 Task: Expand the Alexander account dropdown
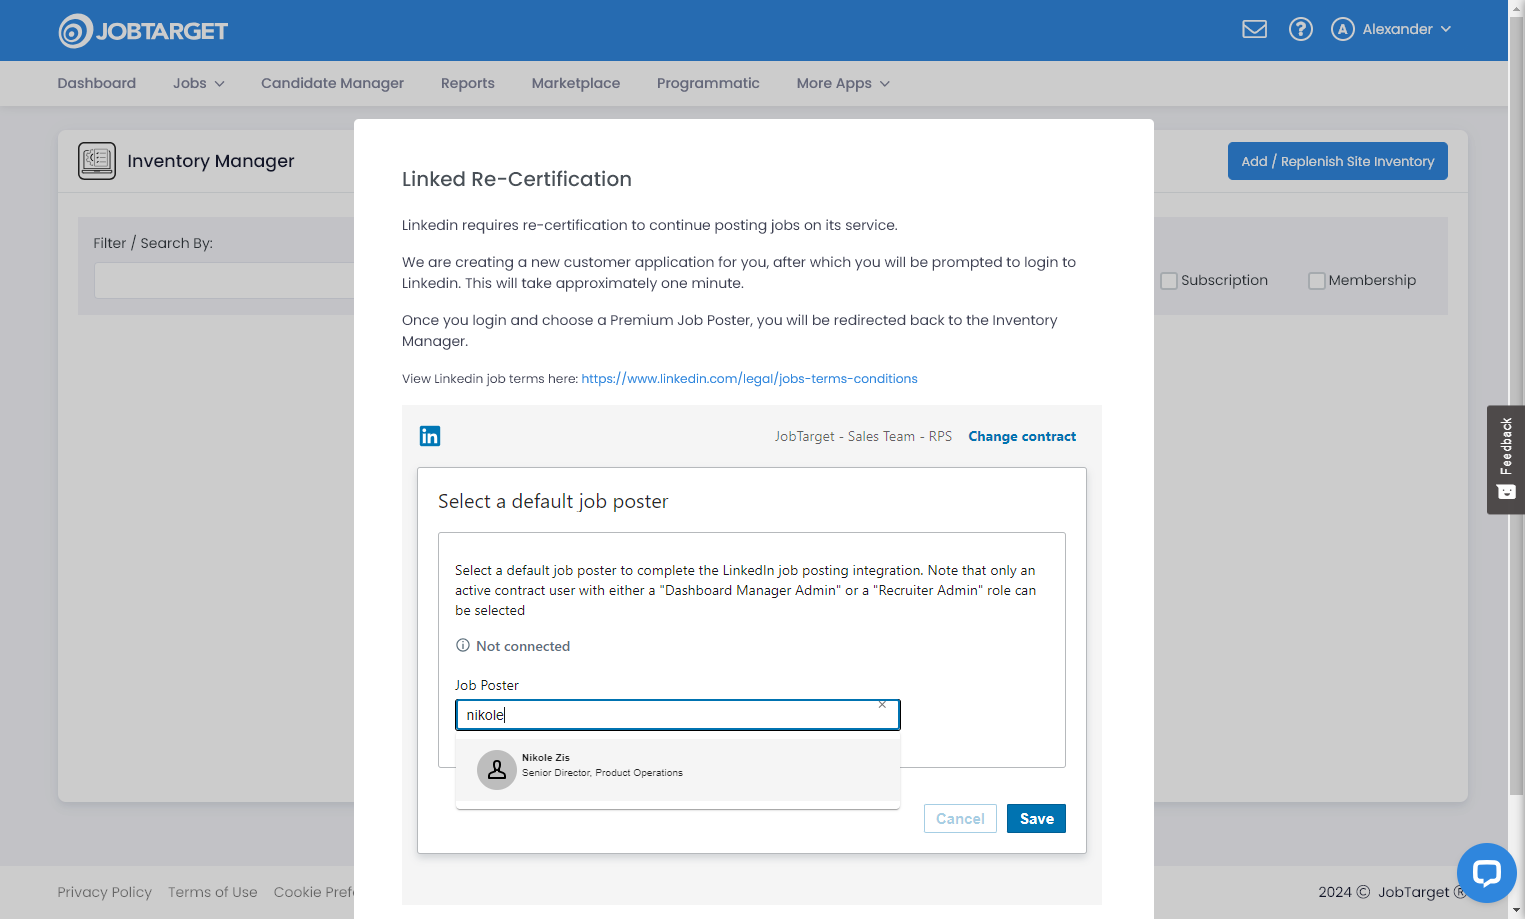1445,29
